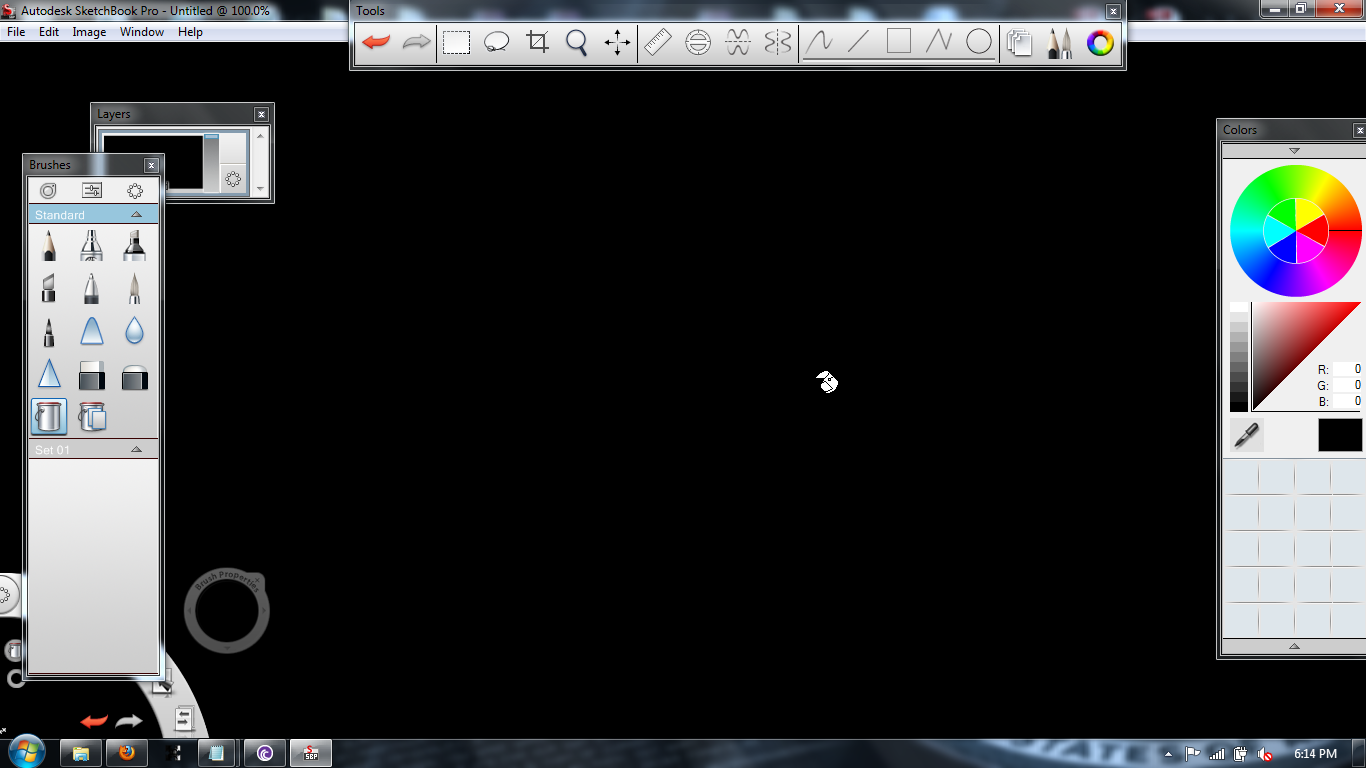Select the Hard Eraser brush
Image resolution: width=1366 pixels, height=768 pixels.
coord(91,374)
